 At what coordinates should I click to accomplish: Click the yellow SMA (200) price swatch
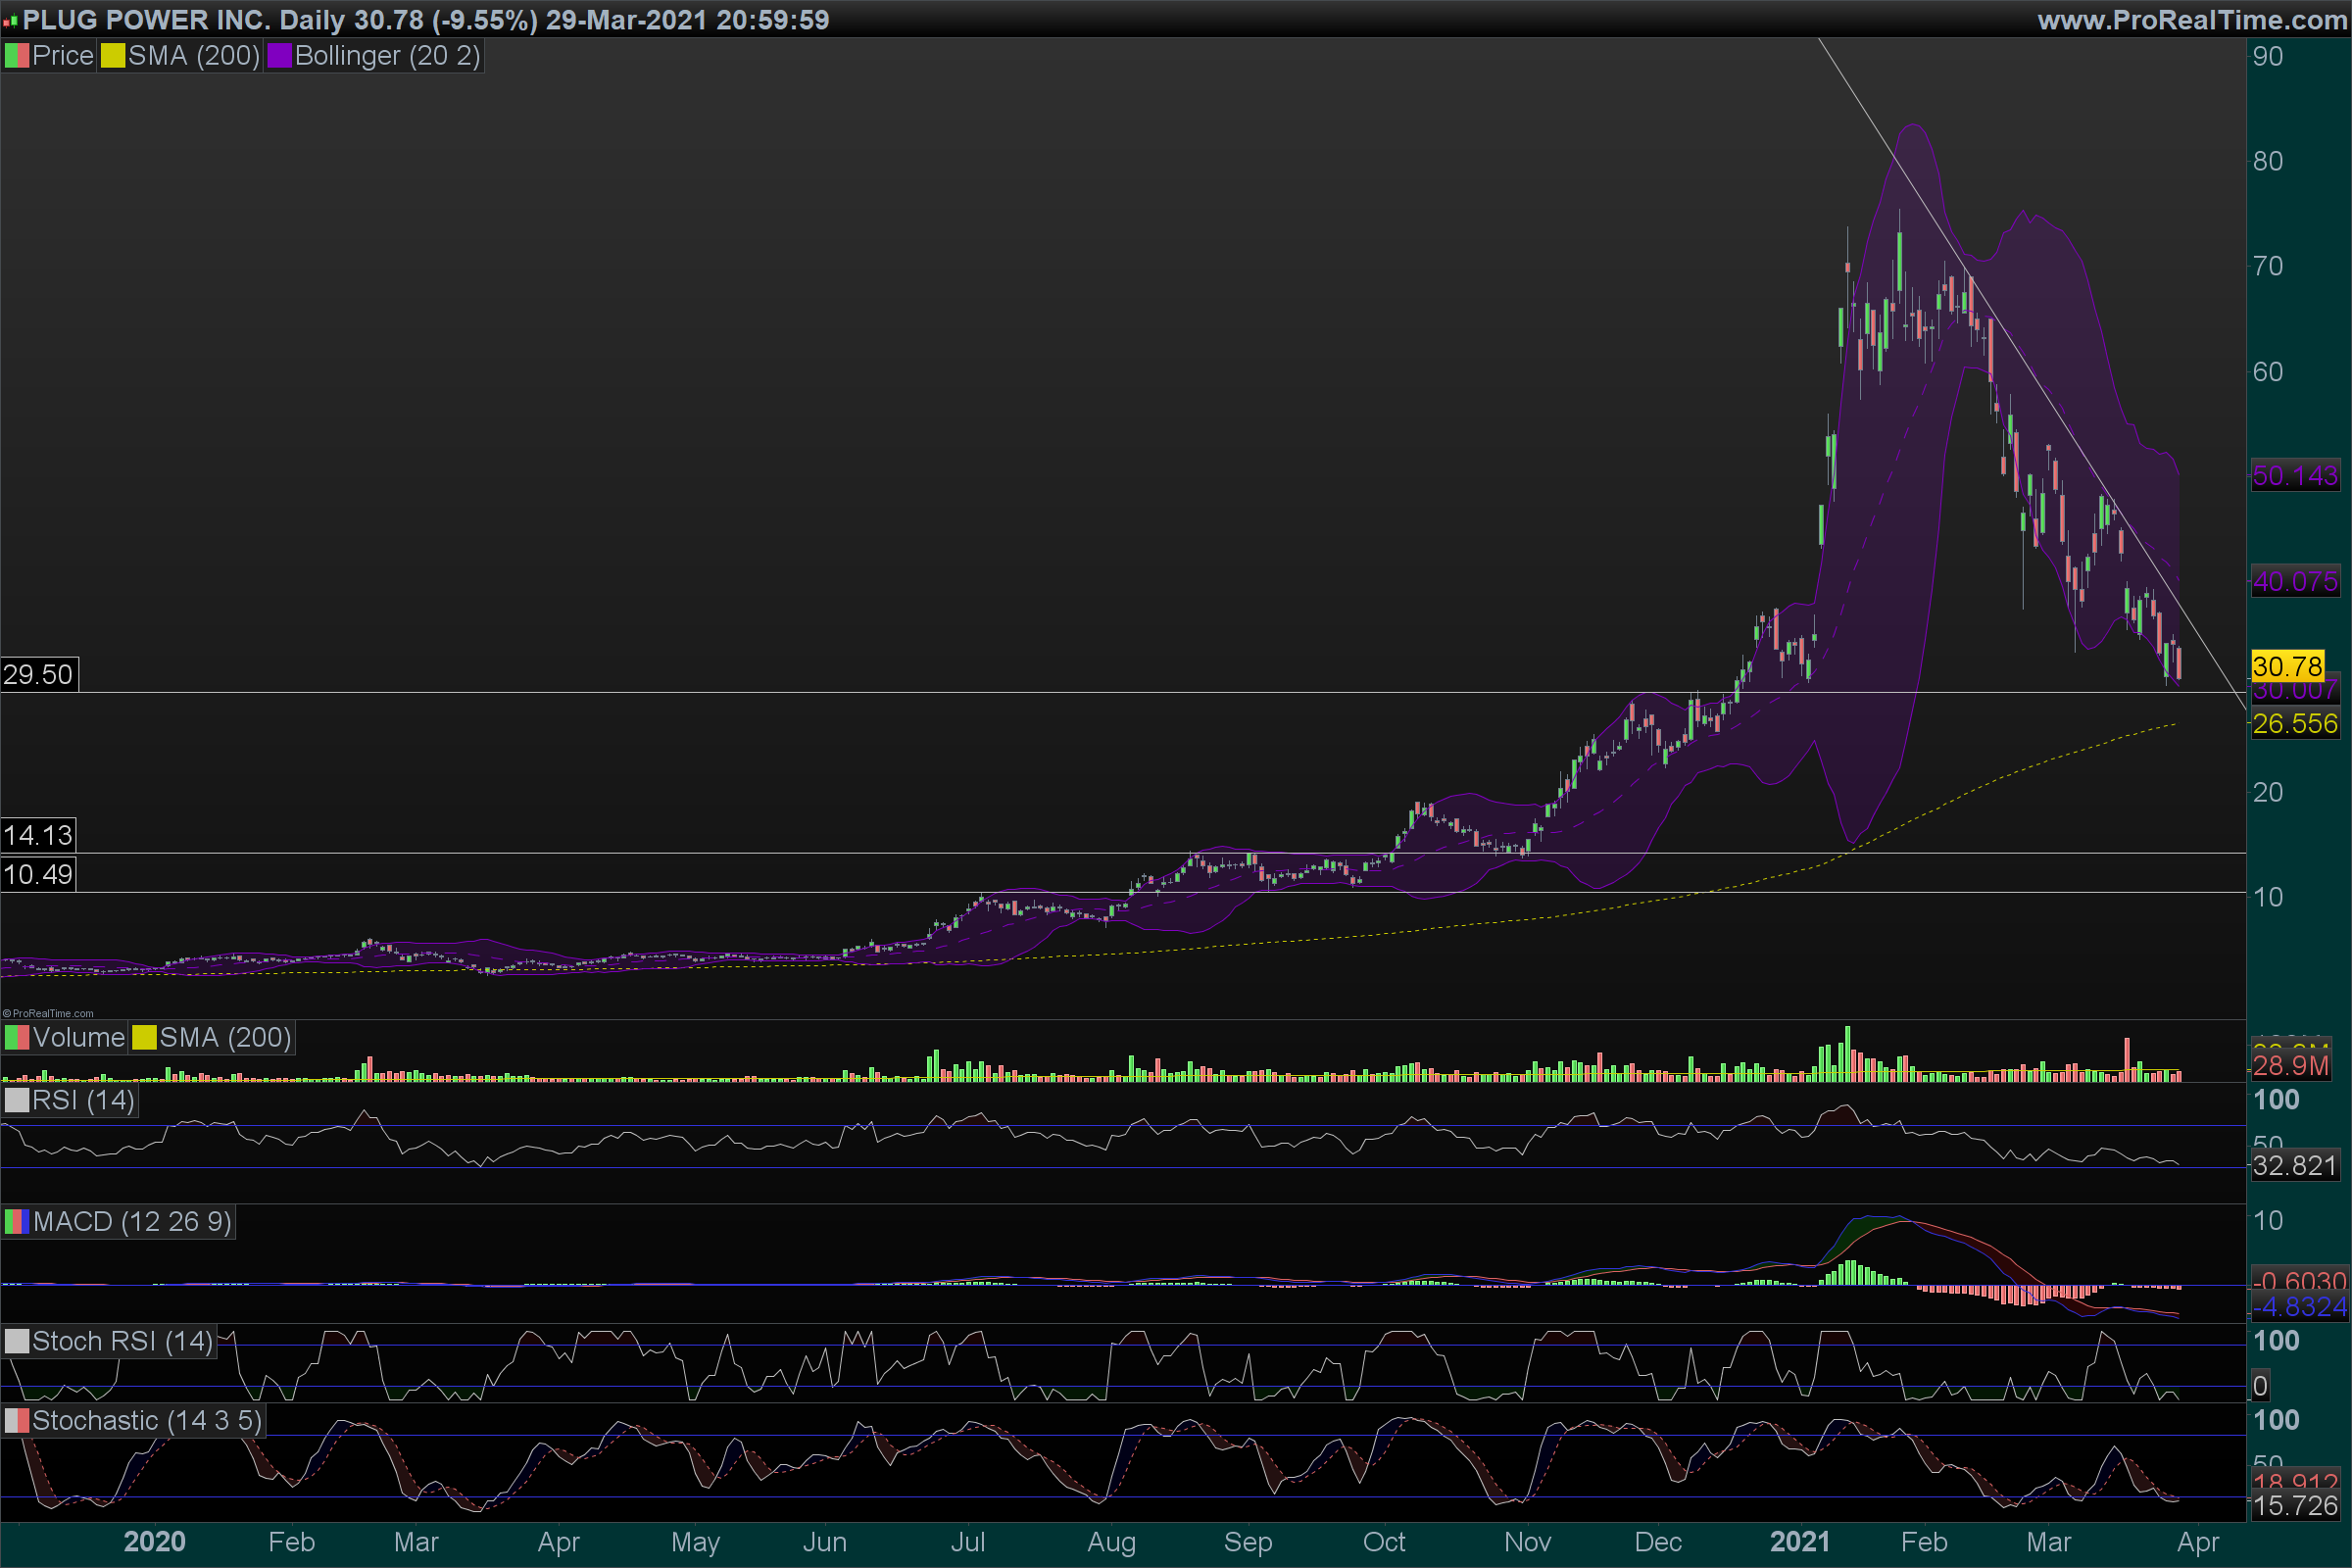112,56
